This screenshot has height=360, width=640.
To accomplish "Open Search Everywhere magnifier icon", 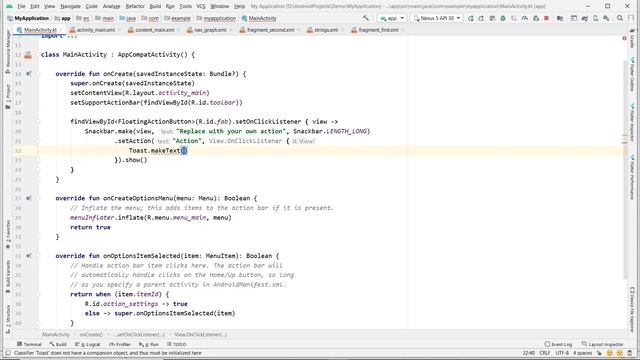I will click(620, 18).
